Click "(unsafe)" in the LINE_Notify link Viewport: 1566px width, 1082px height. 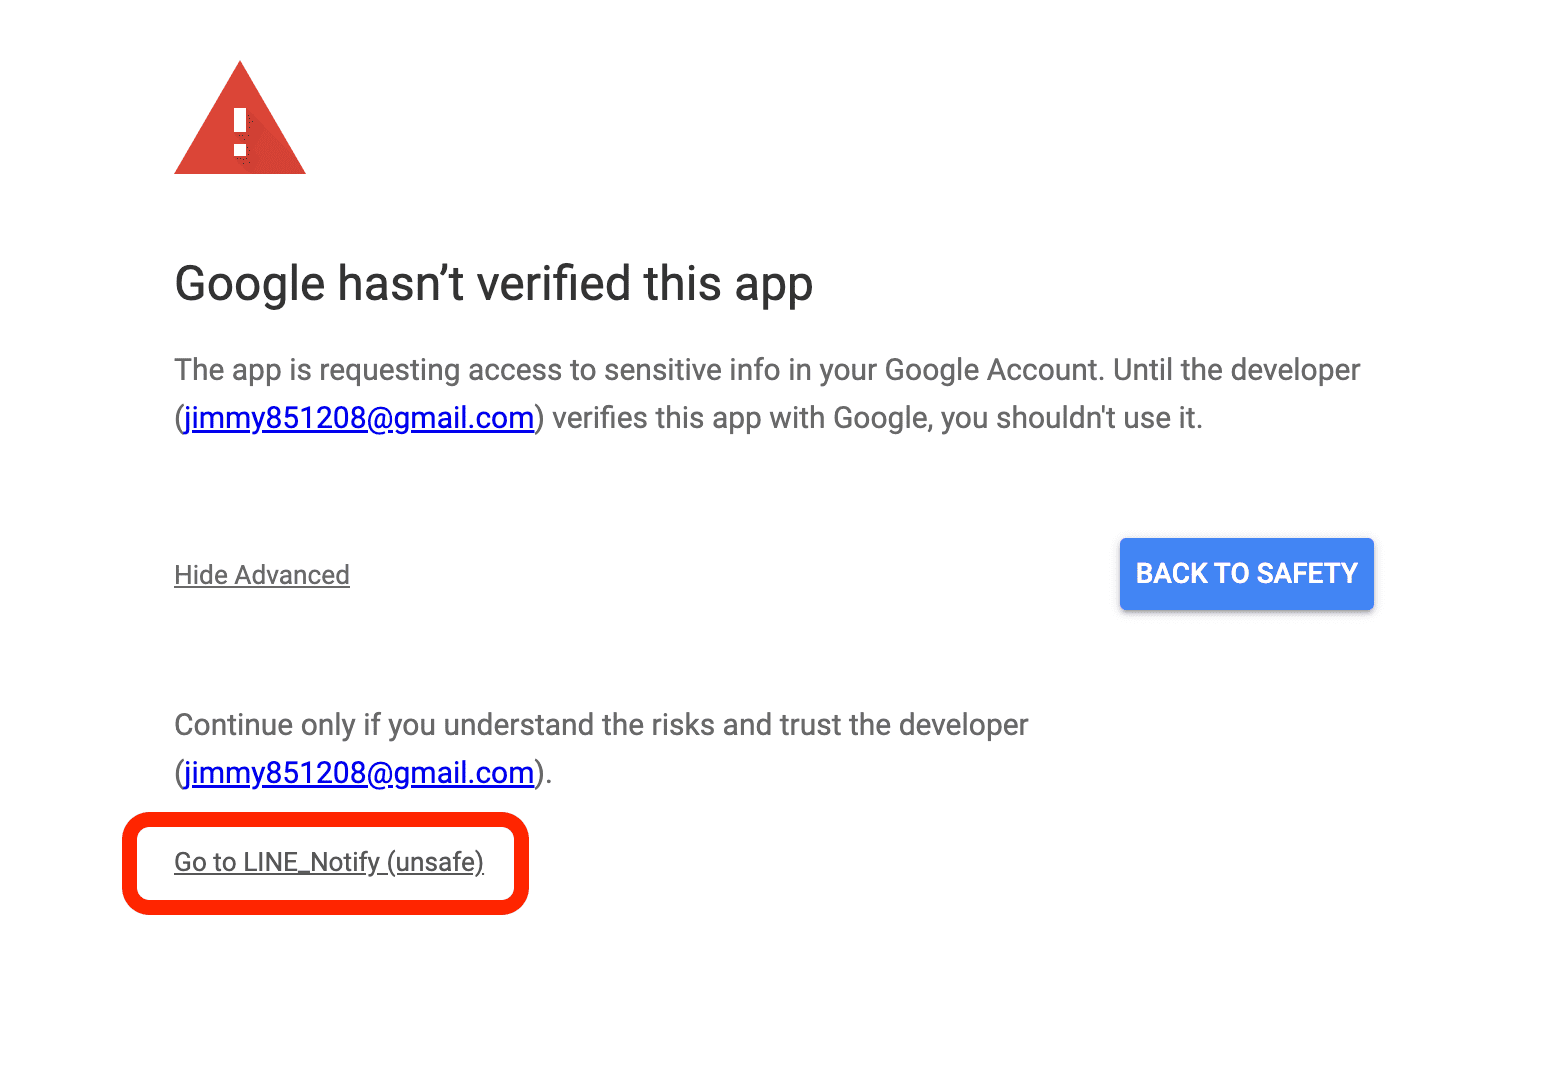coord(435,862)
